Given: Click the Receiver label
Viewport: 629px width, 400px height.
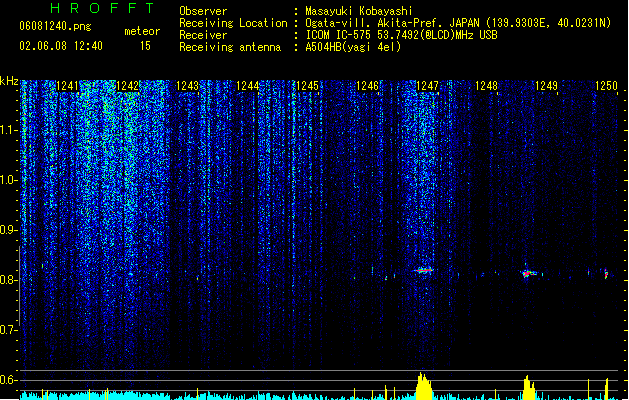Looking at the screenshot, I should pos(203,35).
